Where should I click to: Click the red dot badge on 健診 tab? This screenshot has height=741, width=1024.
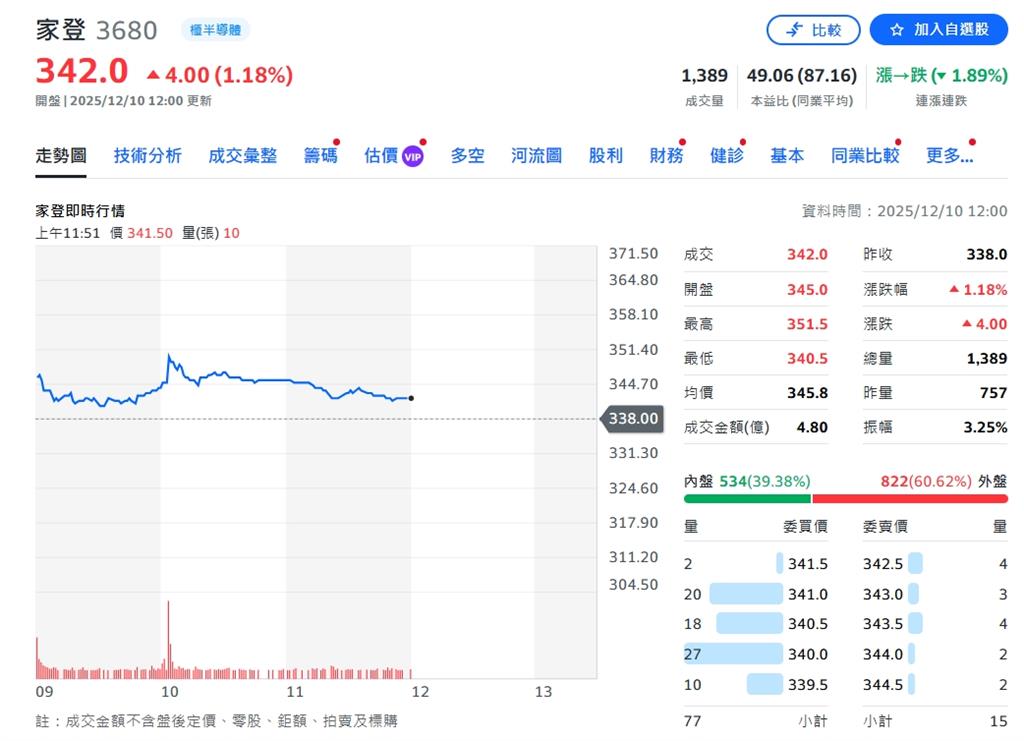[742, 143]
